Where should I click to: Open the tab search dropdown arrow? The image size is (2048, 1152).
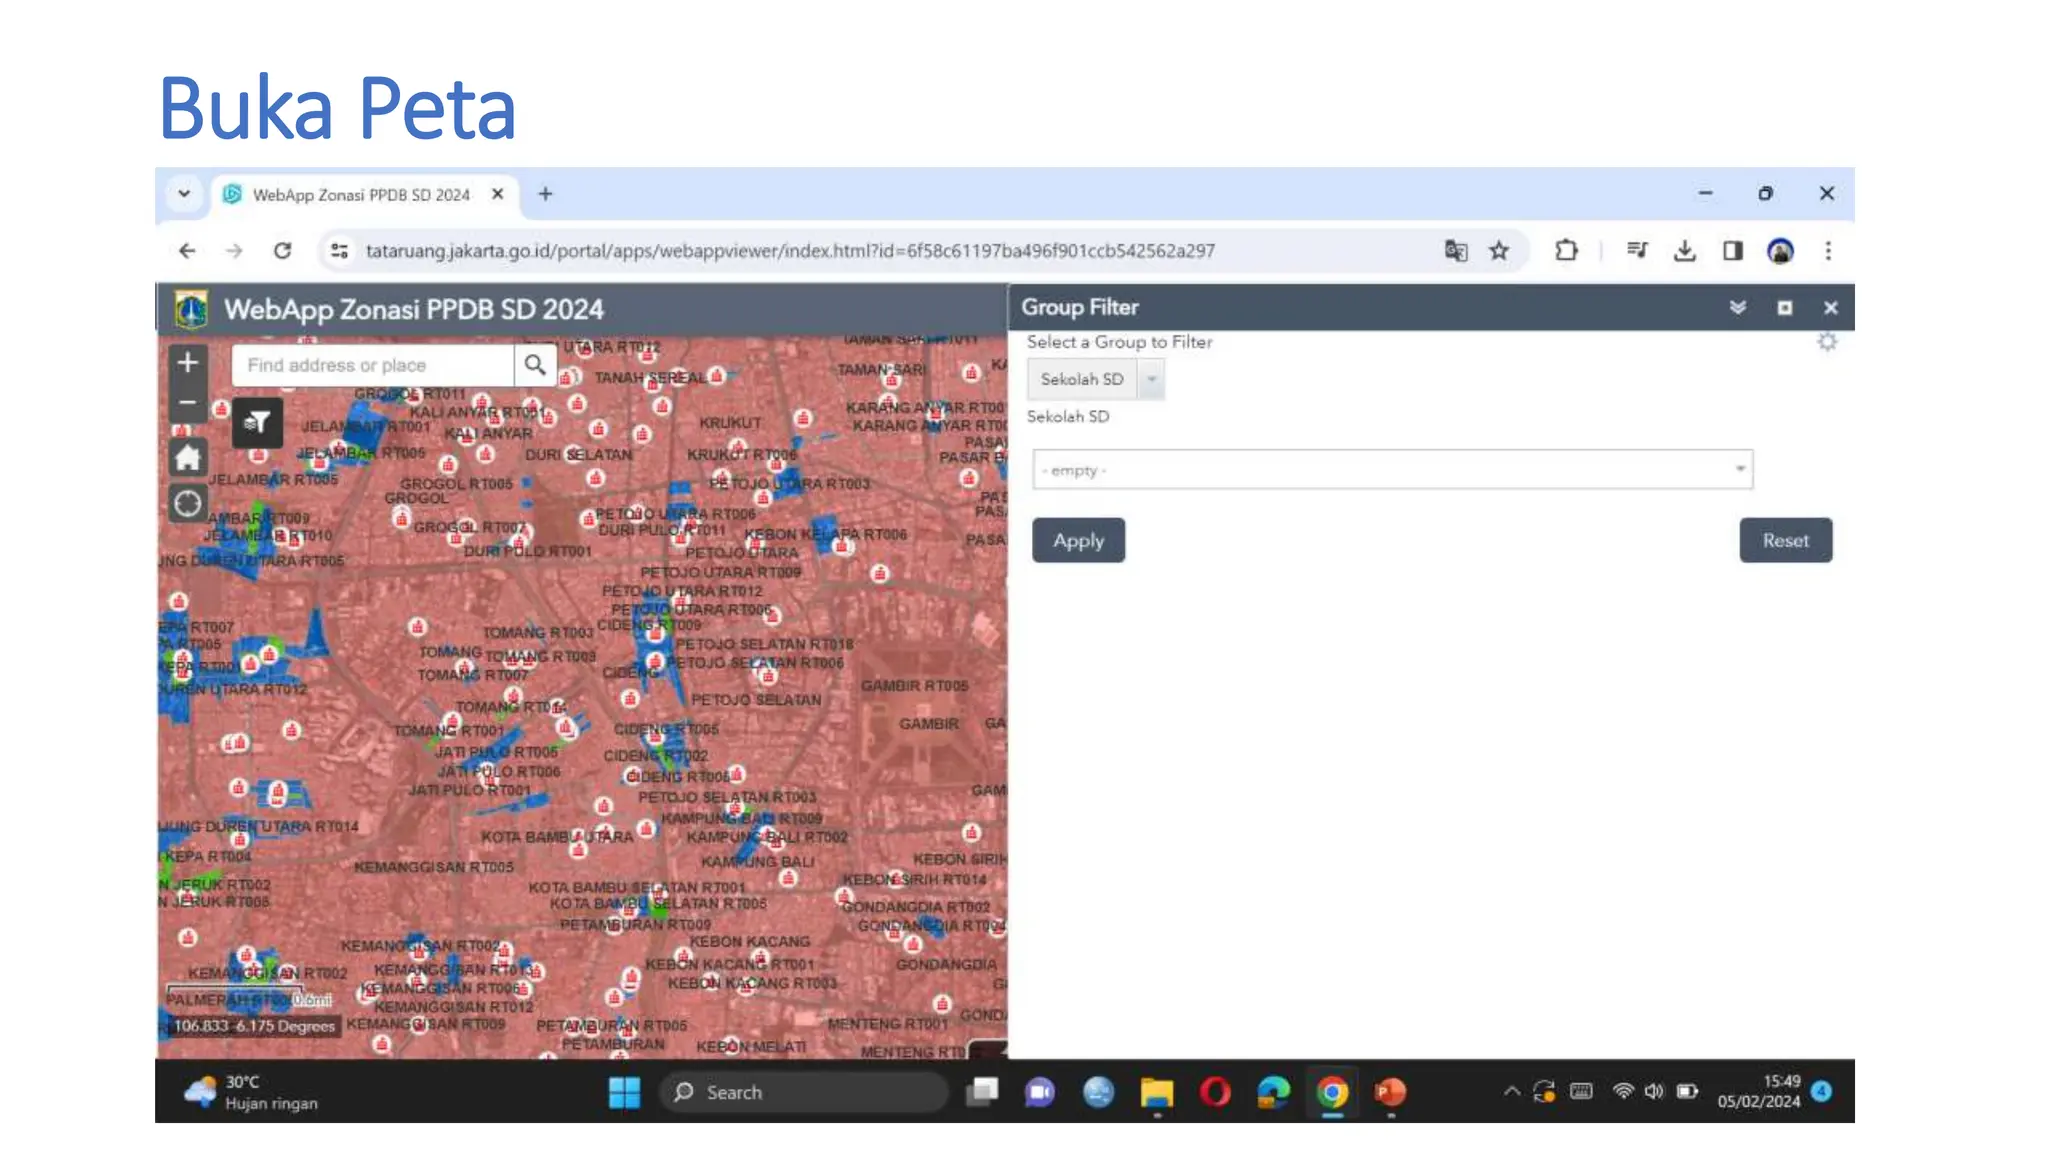point(184,194)
